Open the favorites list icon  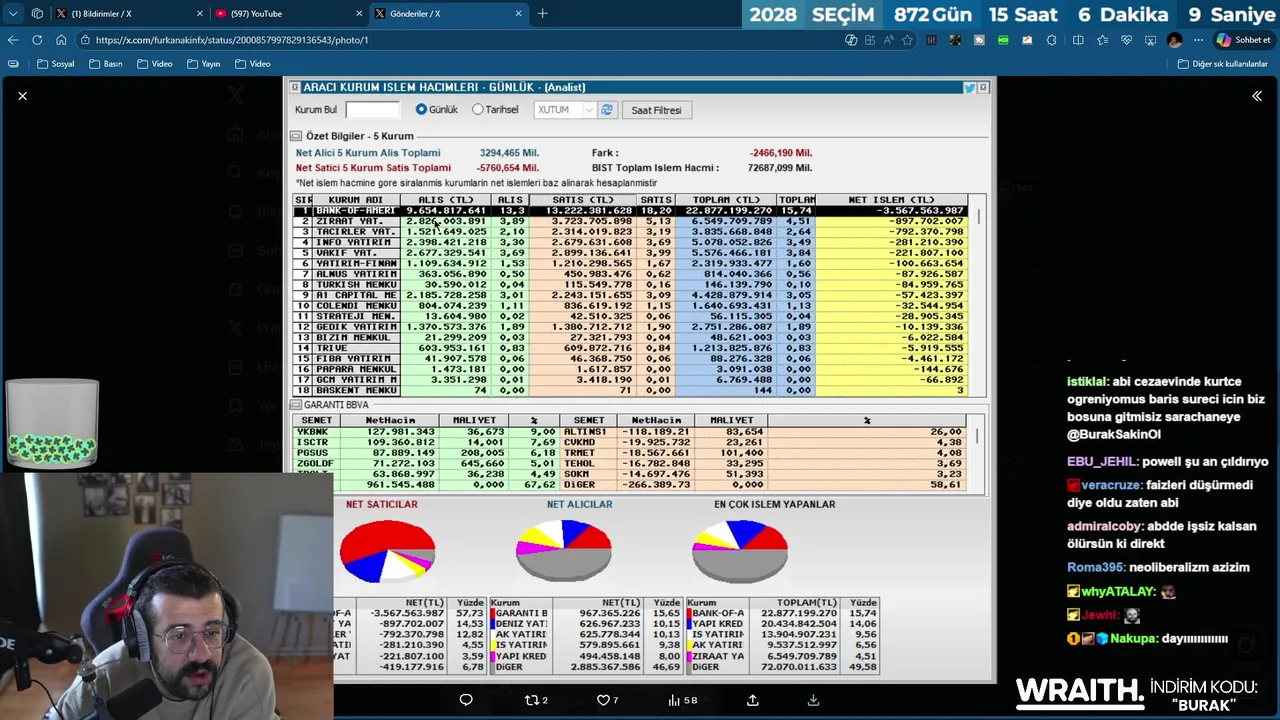coord(1102,40)
